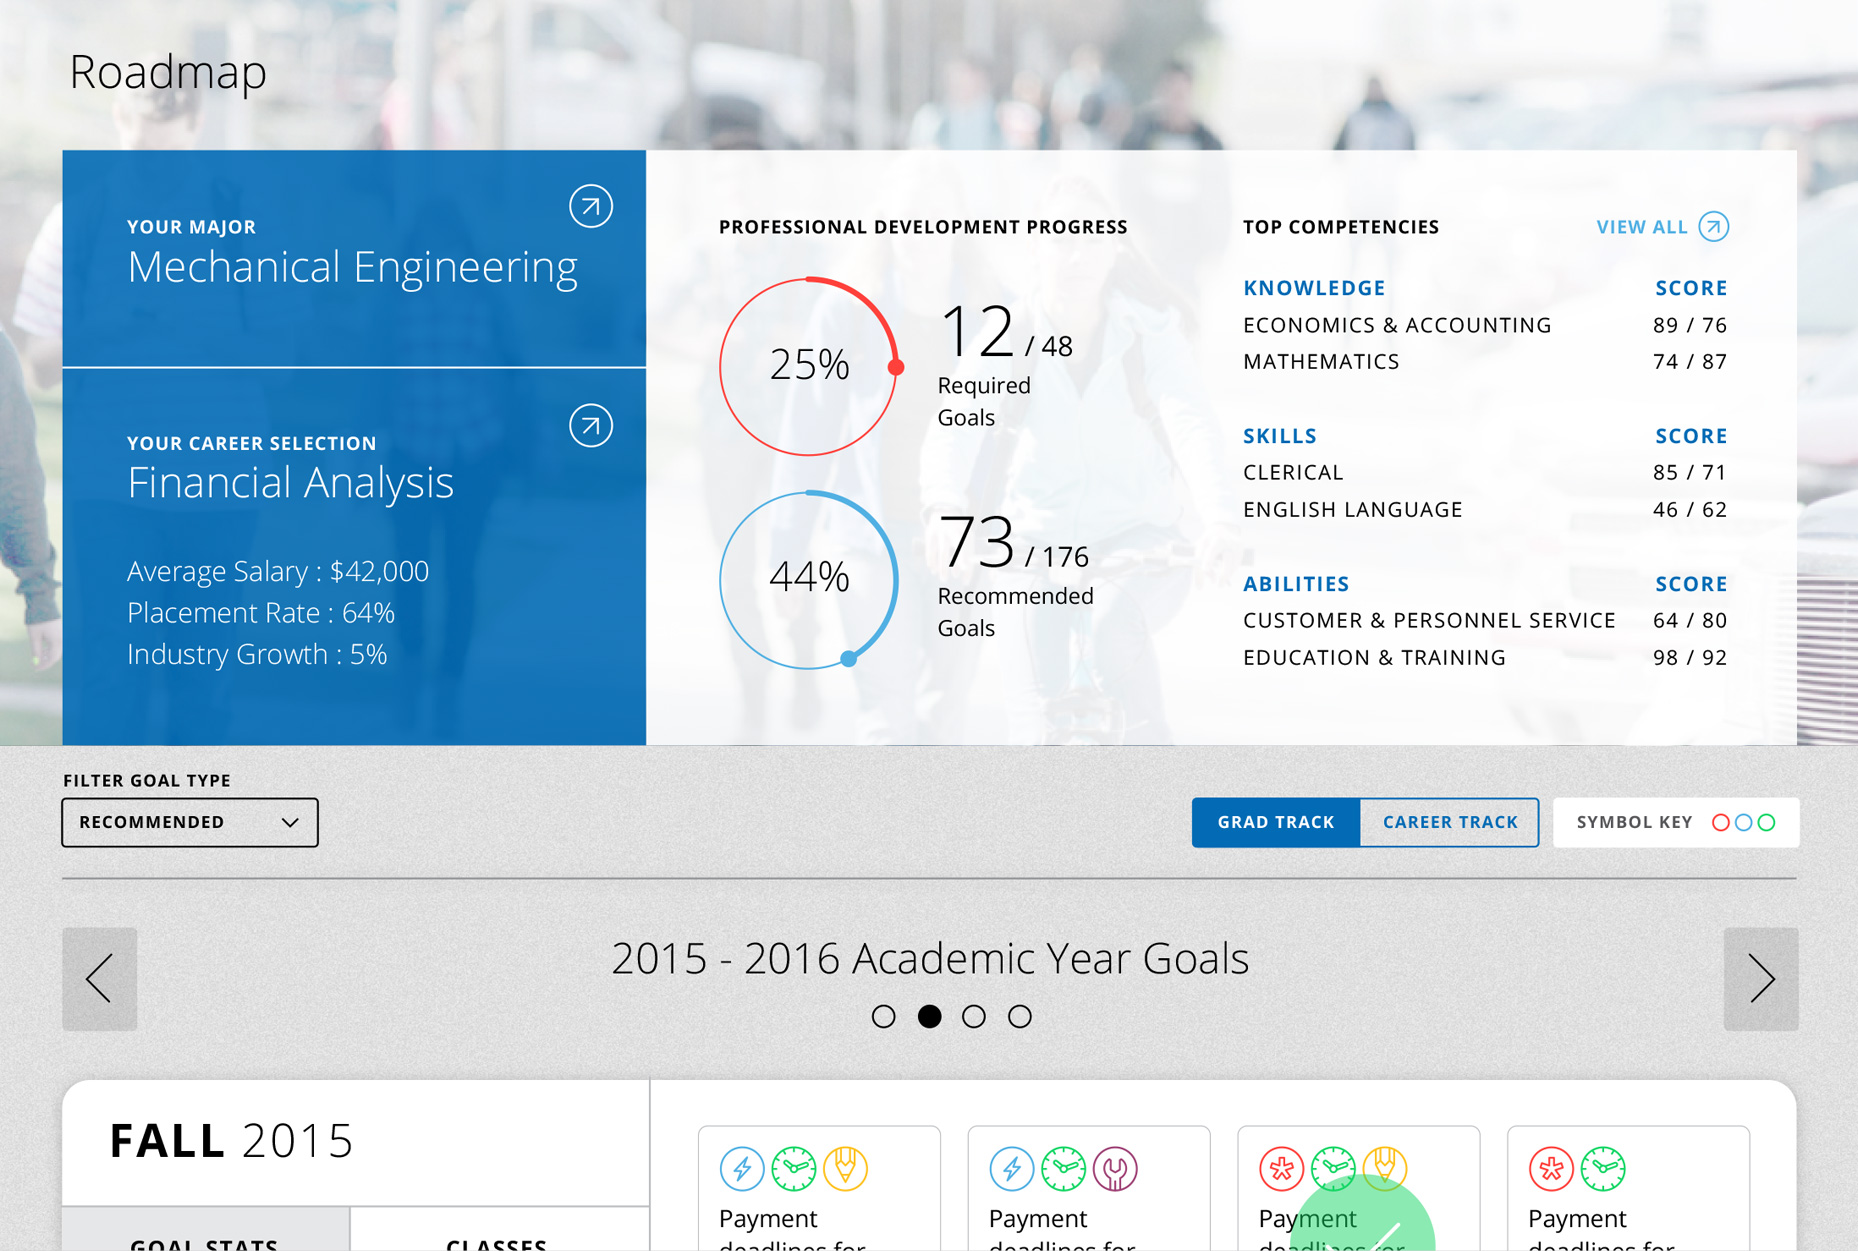Click the Abilities category heading

click(1296, 584)
